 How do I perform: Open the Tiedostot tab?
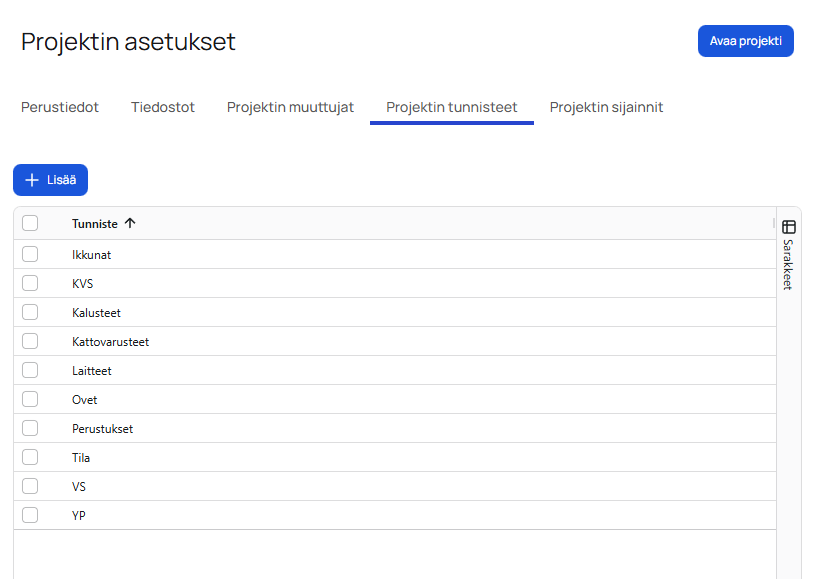162,107
